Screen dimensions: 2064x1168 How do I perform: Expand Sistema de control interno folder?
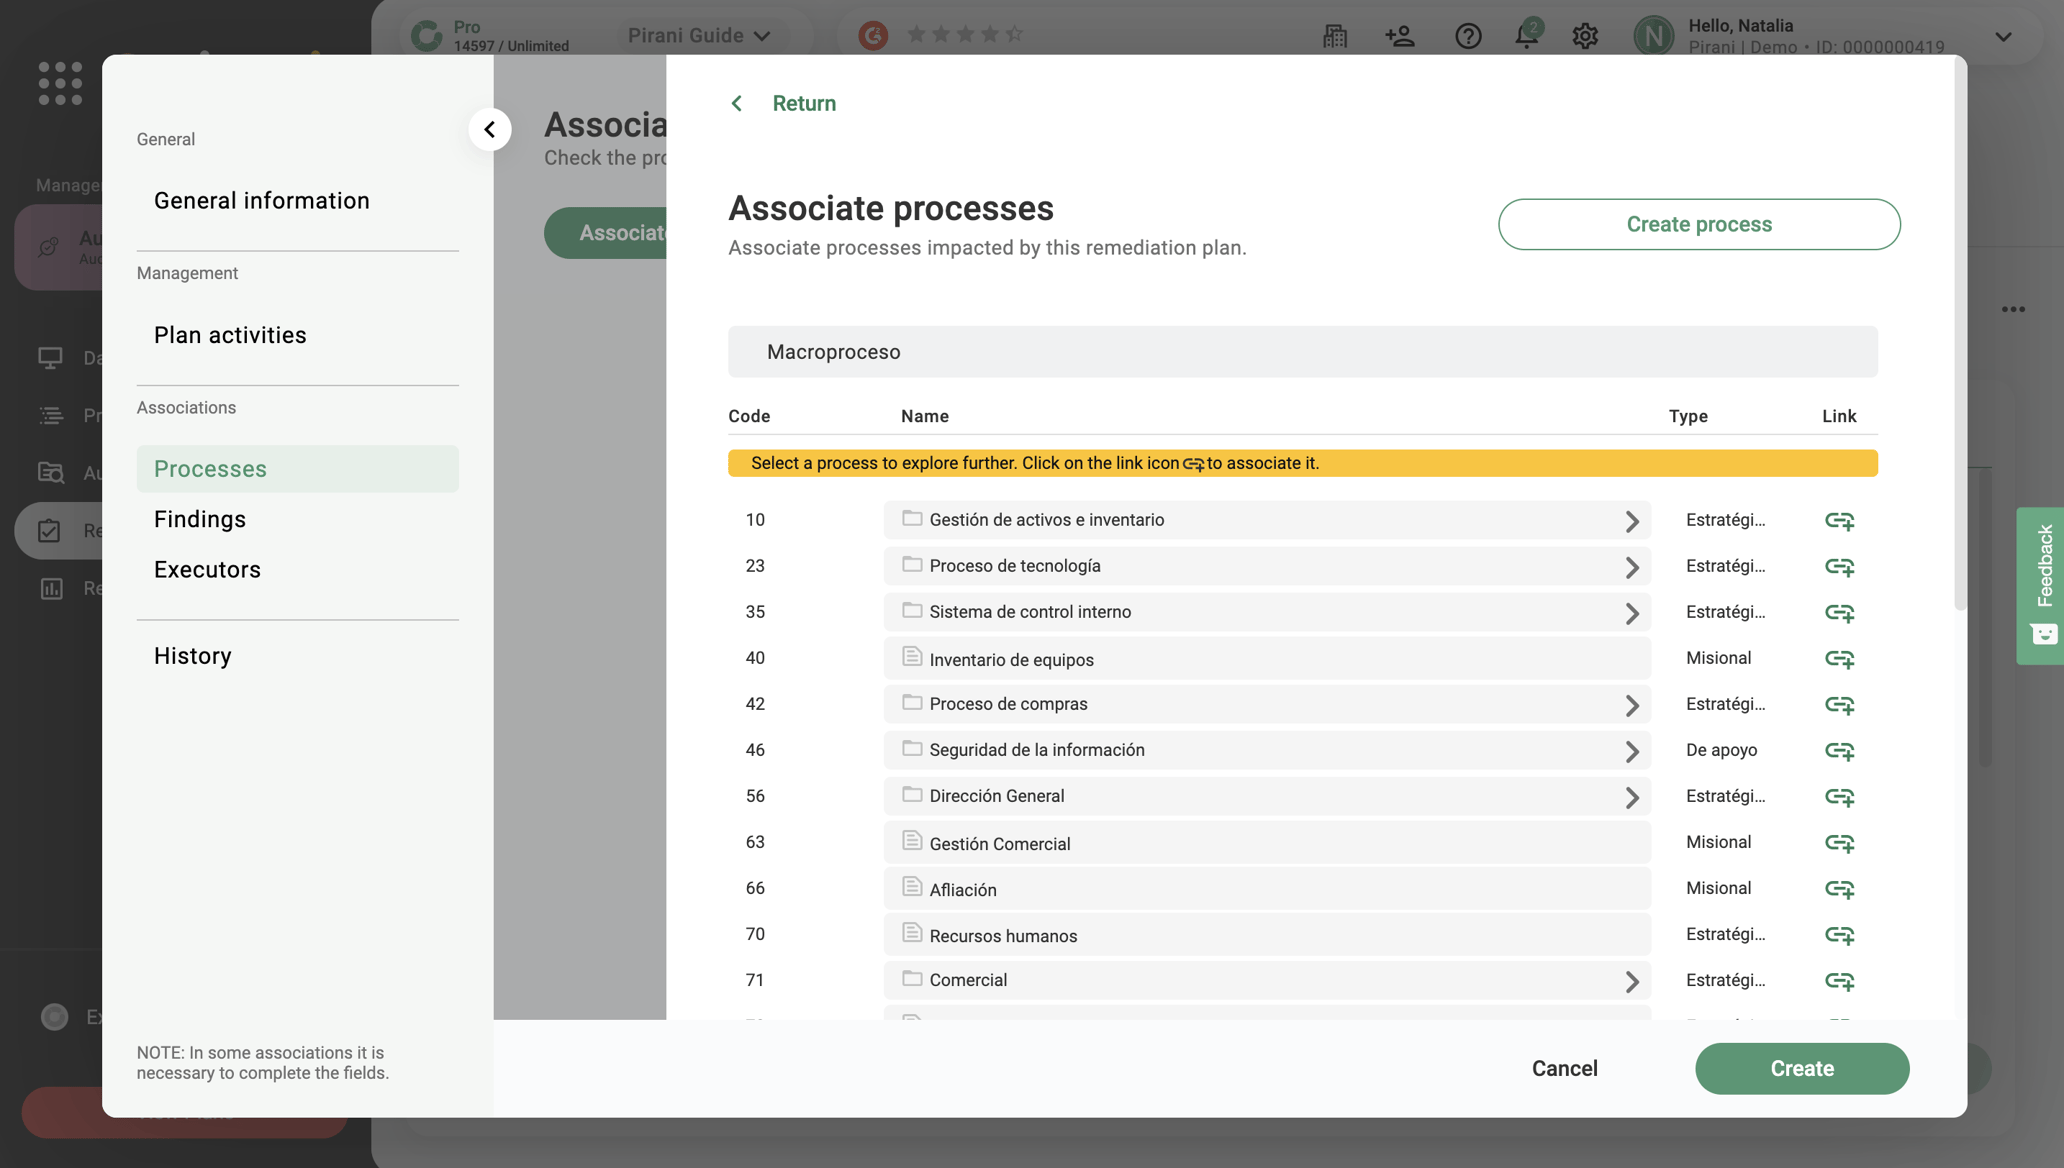click(x=1631, y=612)
